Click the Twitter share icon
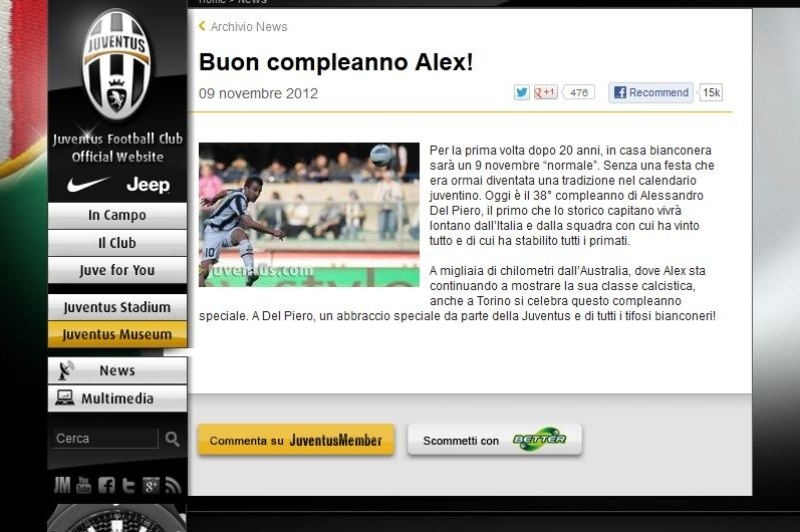The width and height of the screenshot is (800, 532). (x=521, y=93)
